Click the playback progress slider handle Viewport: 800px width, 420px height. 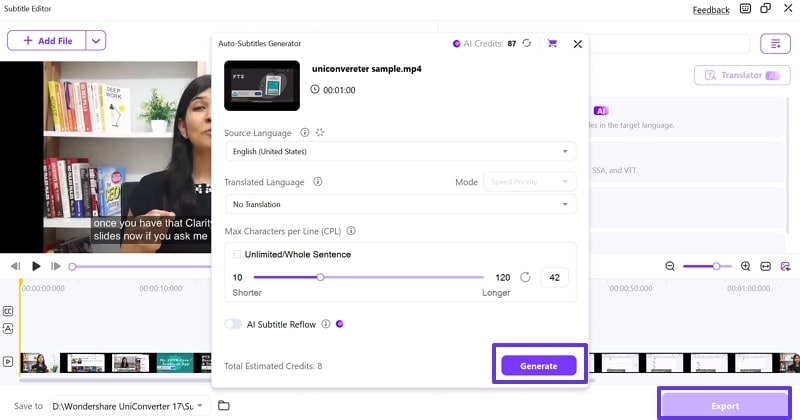[72, 266]
